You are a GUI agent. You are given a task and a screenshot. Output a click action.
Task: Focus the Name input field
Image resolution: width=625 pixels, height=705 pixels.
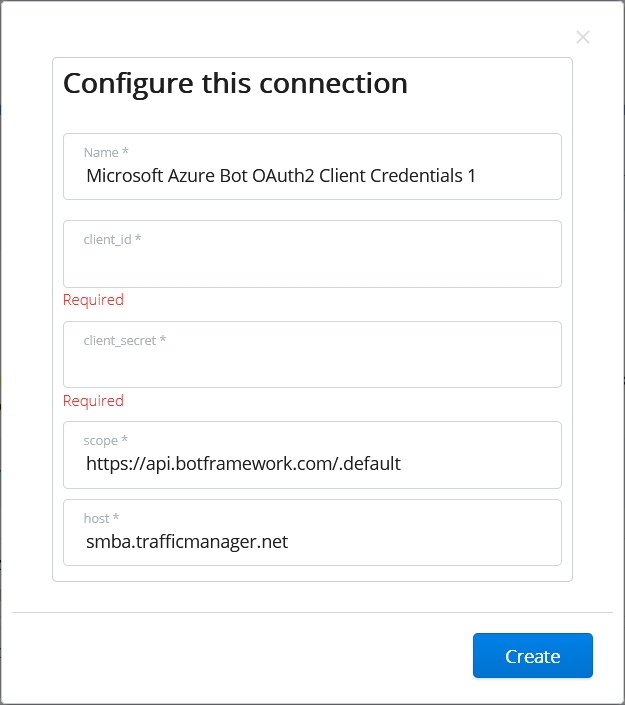[312, 176]
